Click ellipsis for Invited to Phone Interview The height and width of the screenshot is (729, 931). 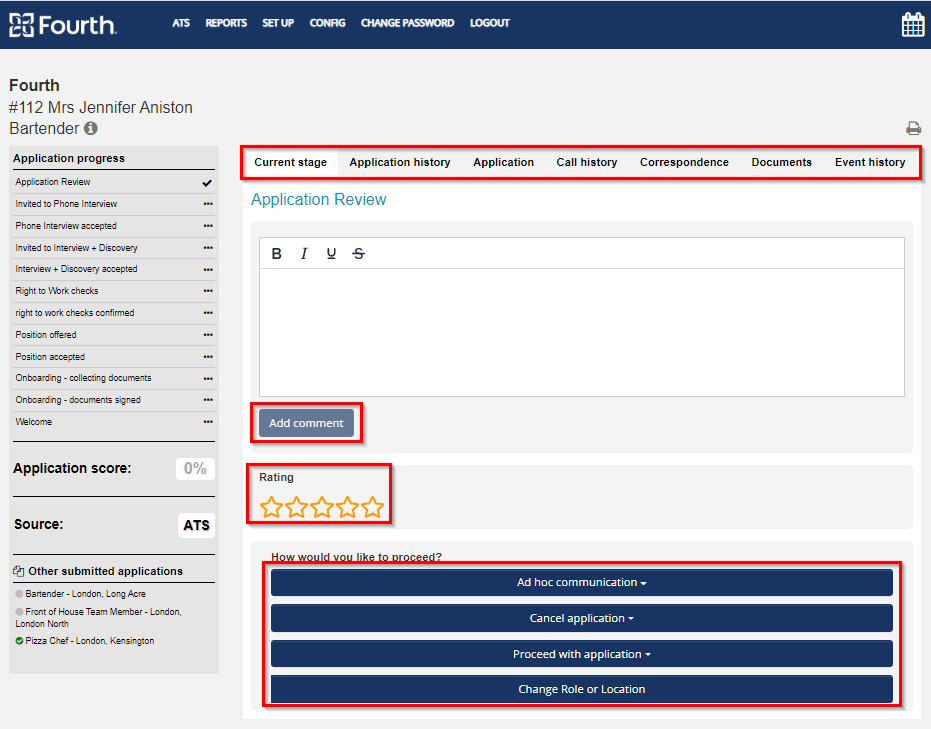tap(208, 204)
